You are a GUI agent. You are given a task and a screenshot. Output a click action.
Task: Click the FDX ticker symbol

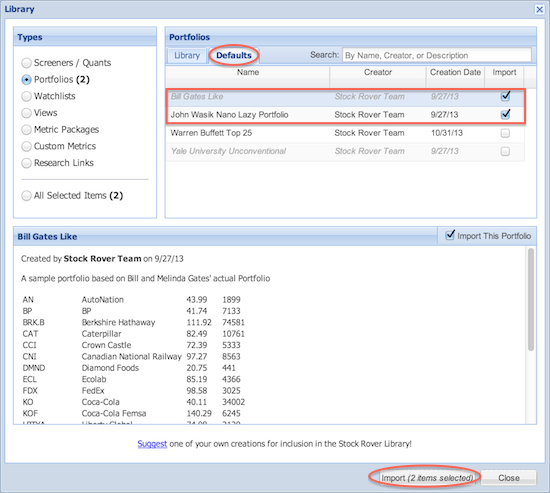tap(30, 391)
